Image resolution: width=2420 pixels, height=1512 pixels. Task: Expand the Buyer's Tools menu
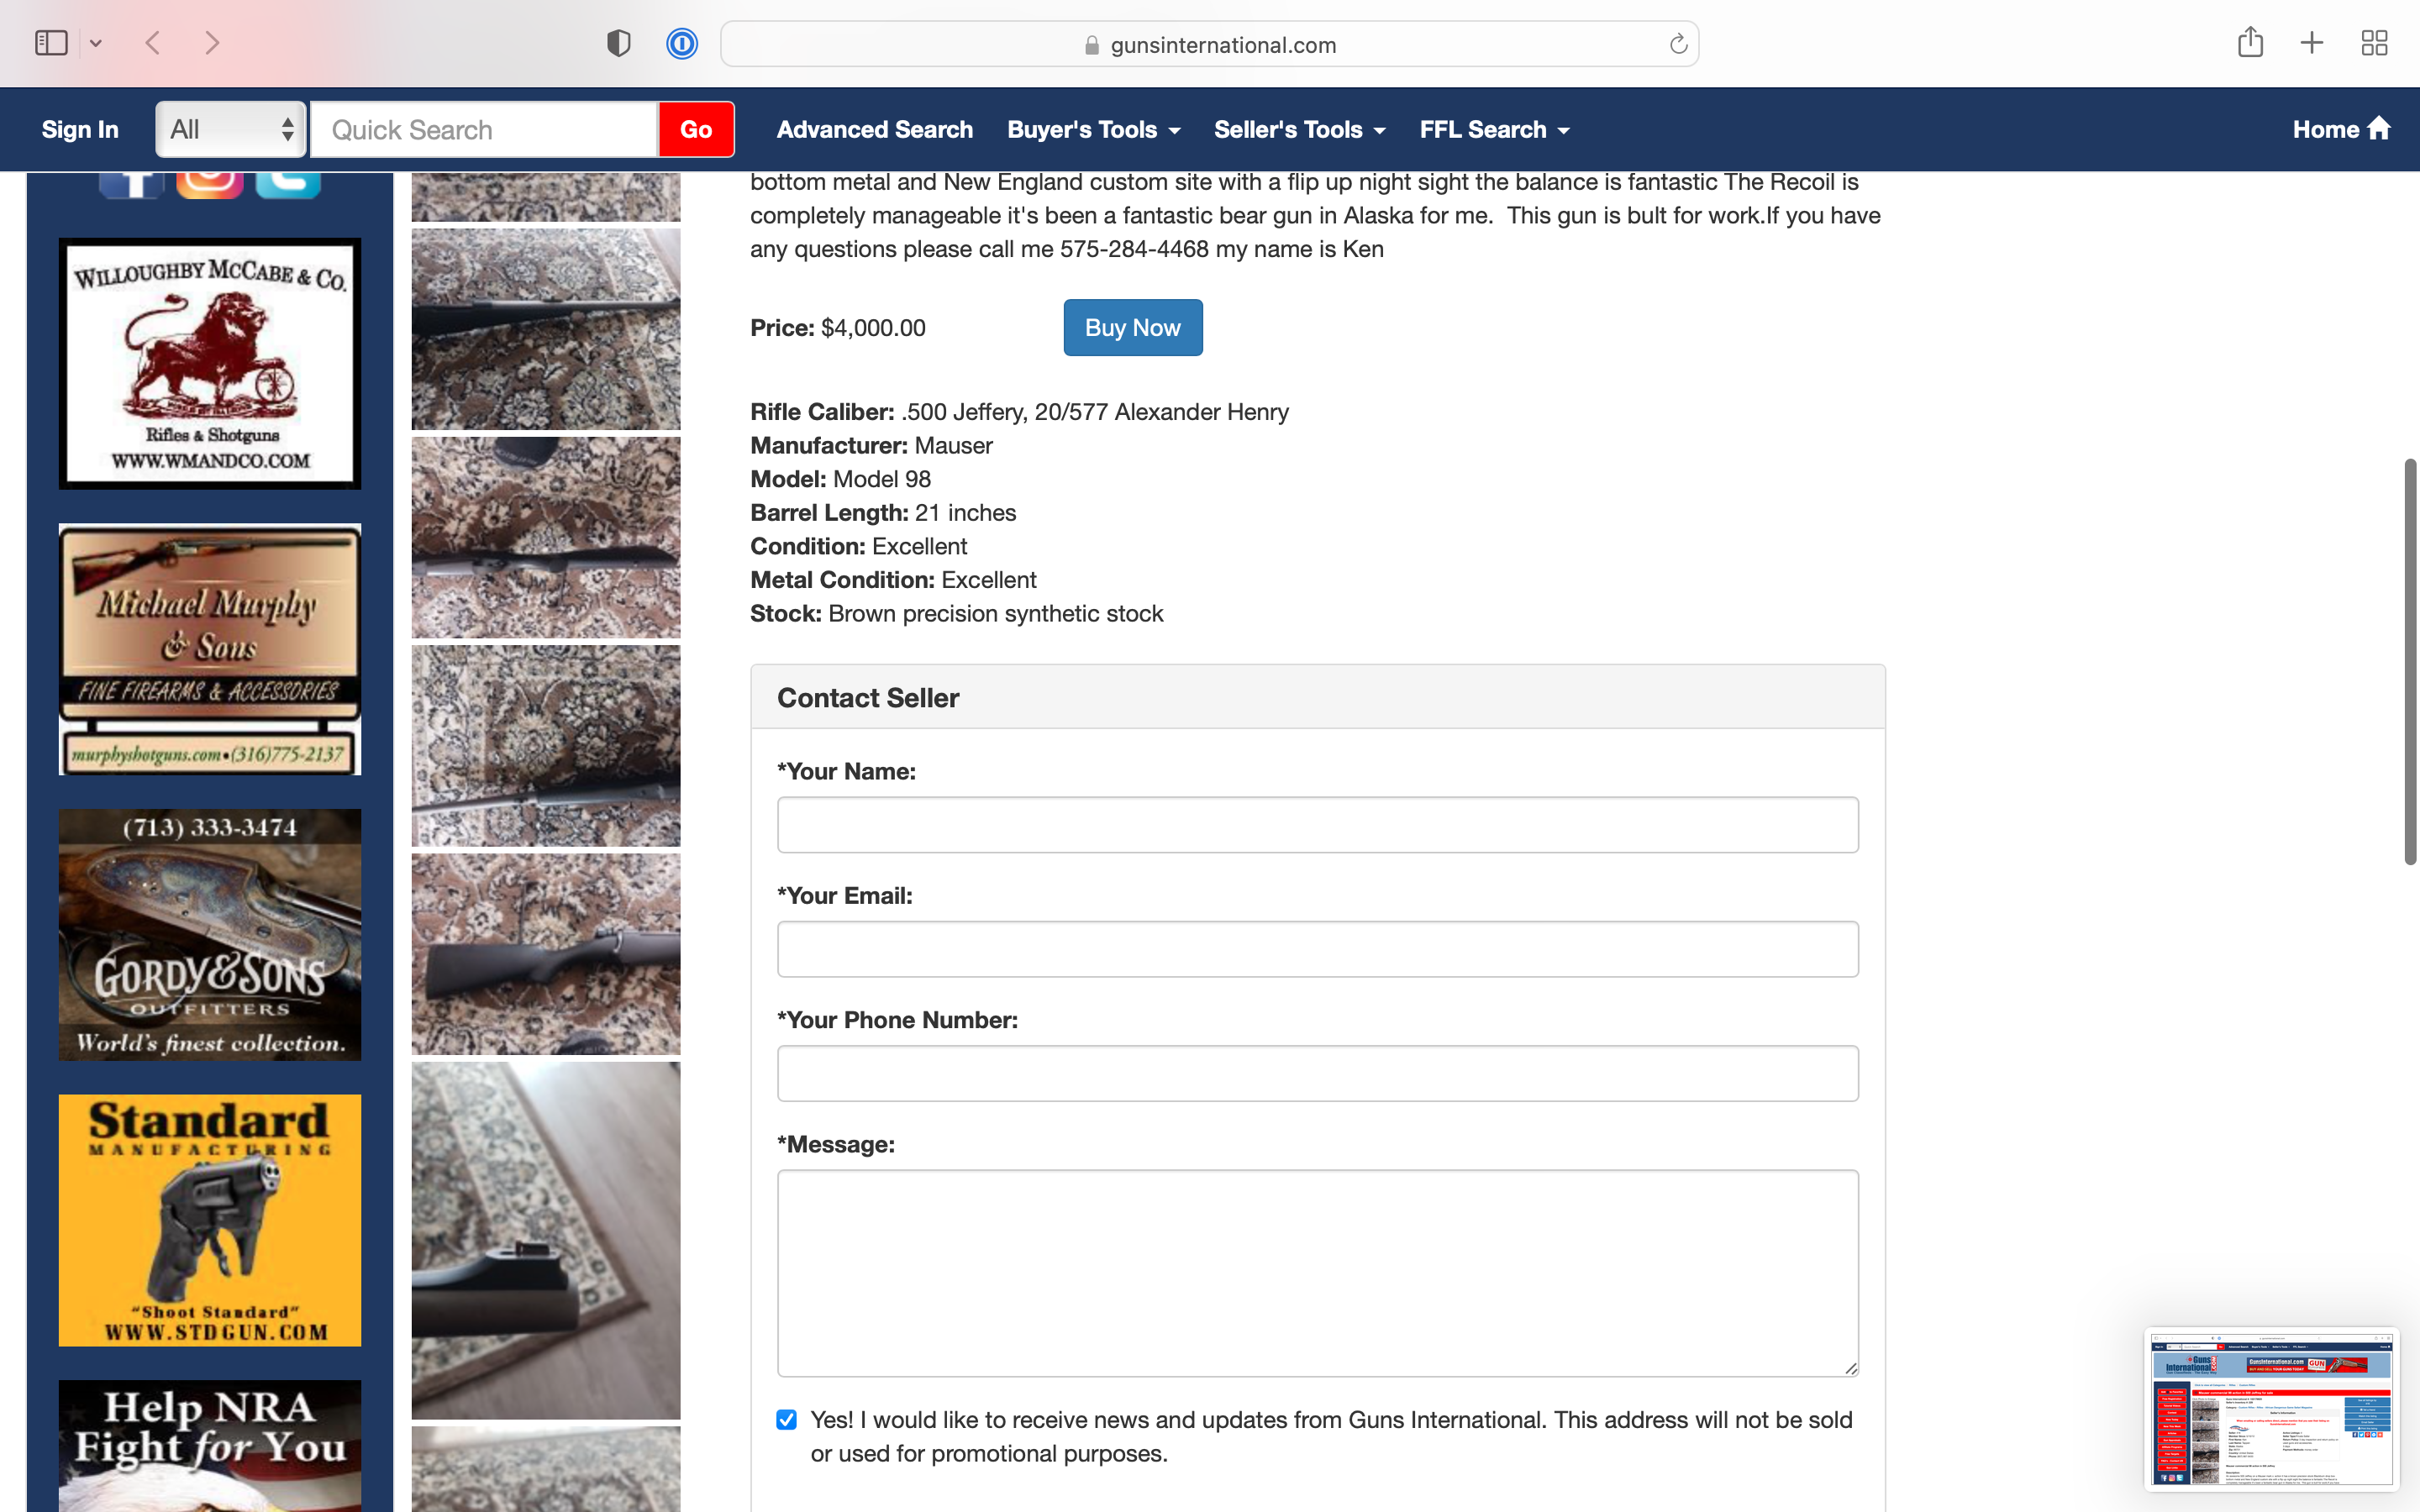[1093, 129]
